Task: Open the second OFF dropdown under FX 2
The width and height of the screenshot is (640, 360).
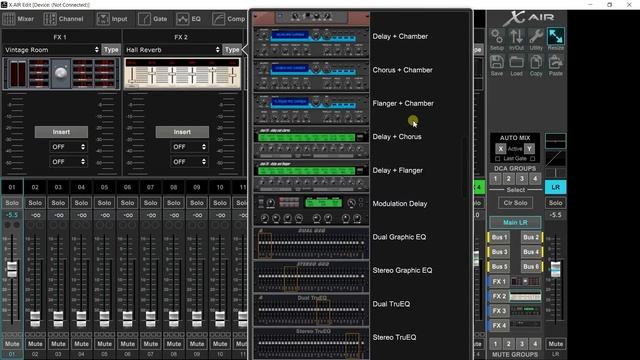Action: (189, 162)
